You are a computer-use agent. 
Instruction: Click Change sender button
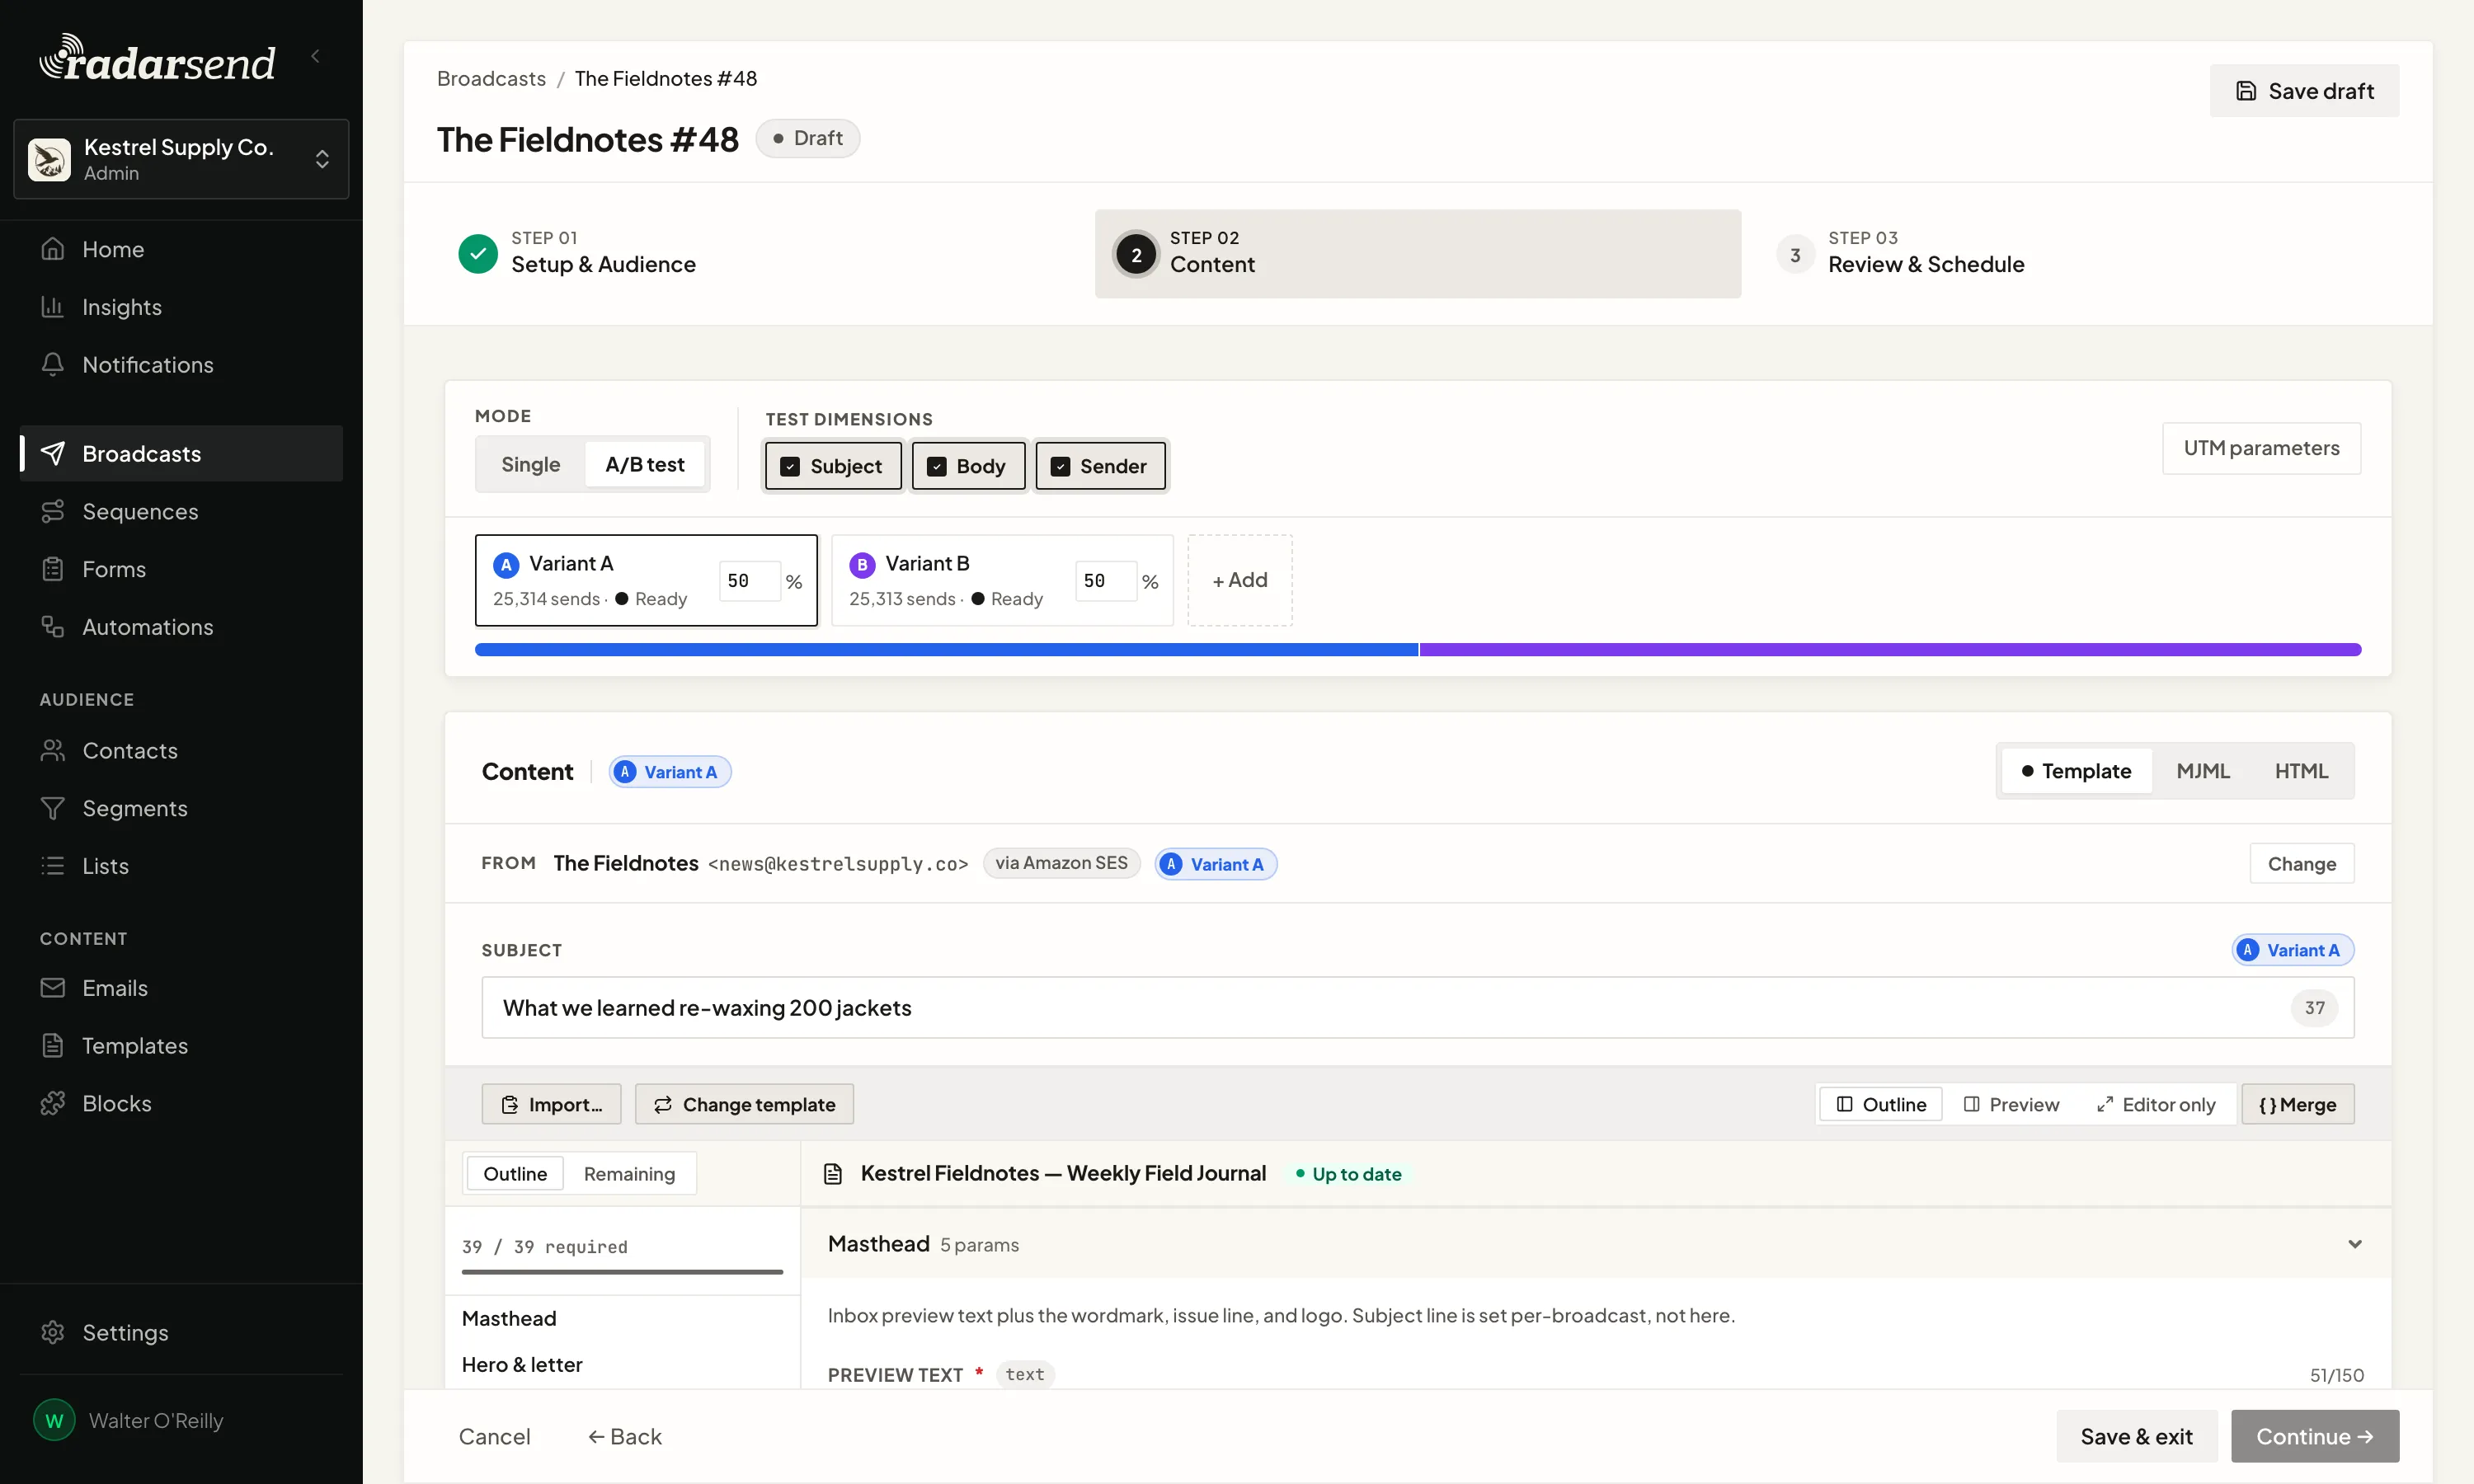(x=2302, y=864)
